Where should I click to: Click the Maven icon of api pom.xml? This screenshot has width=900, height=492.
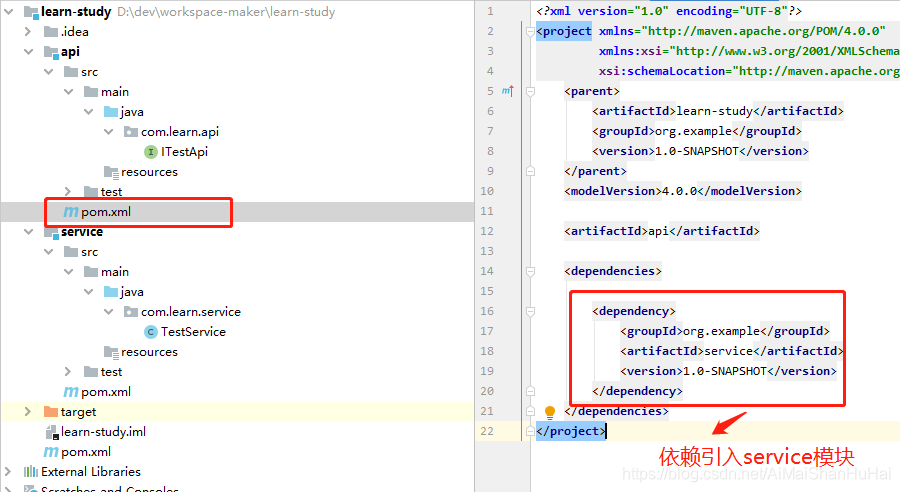pos(71,212)
